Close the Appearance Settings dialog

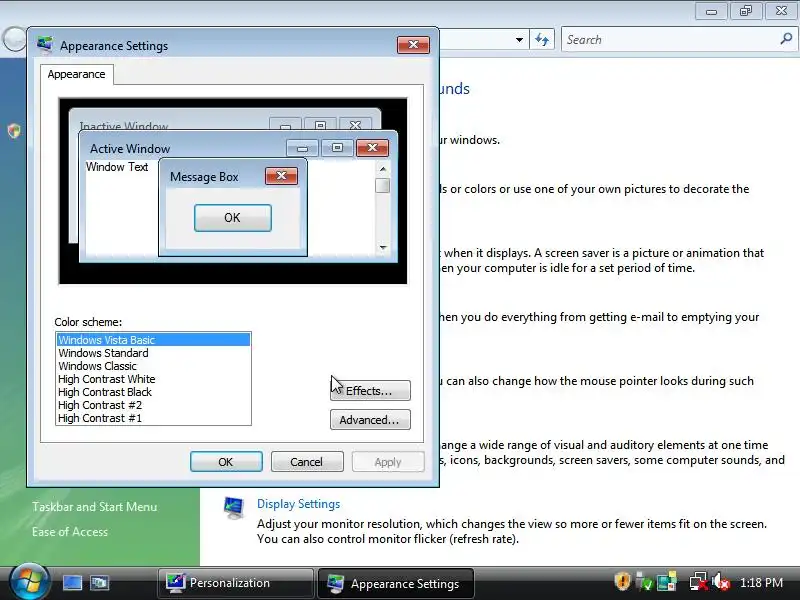coord(413,45)
